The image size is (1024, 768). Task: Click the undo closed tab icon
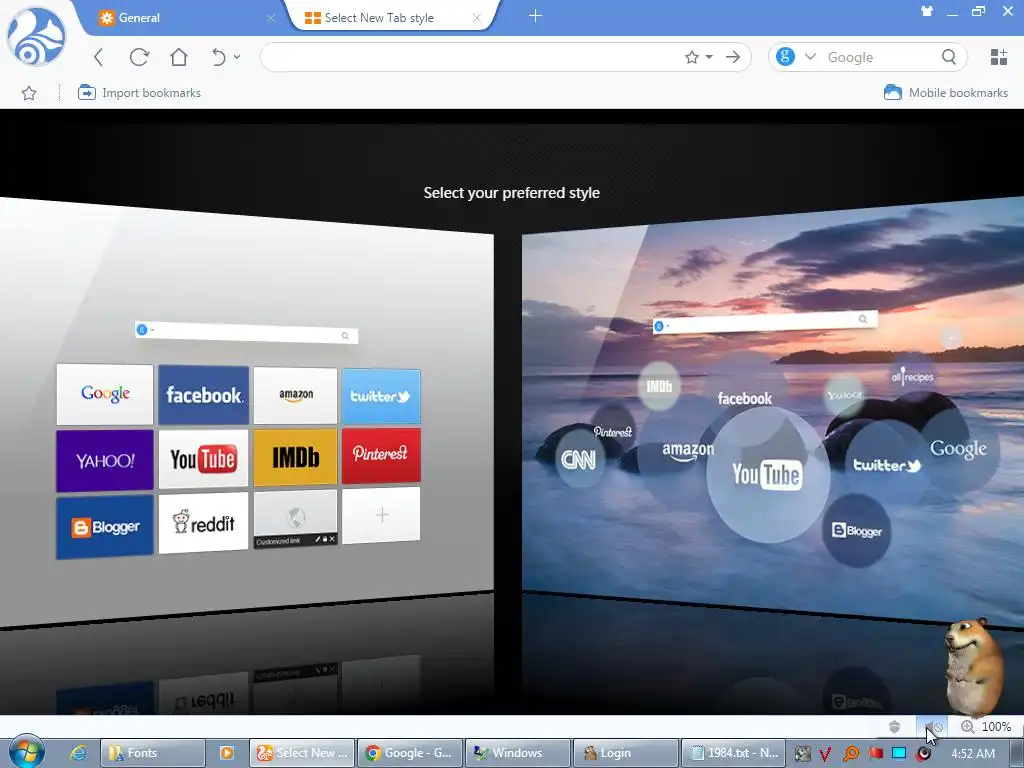(x=219, y=57)
